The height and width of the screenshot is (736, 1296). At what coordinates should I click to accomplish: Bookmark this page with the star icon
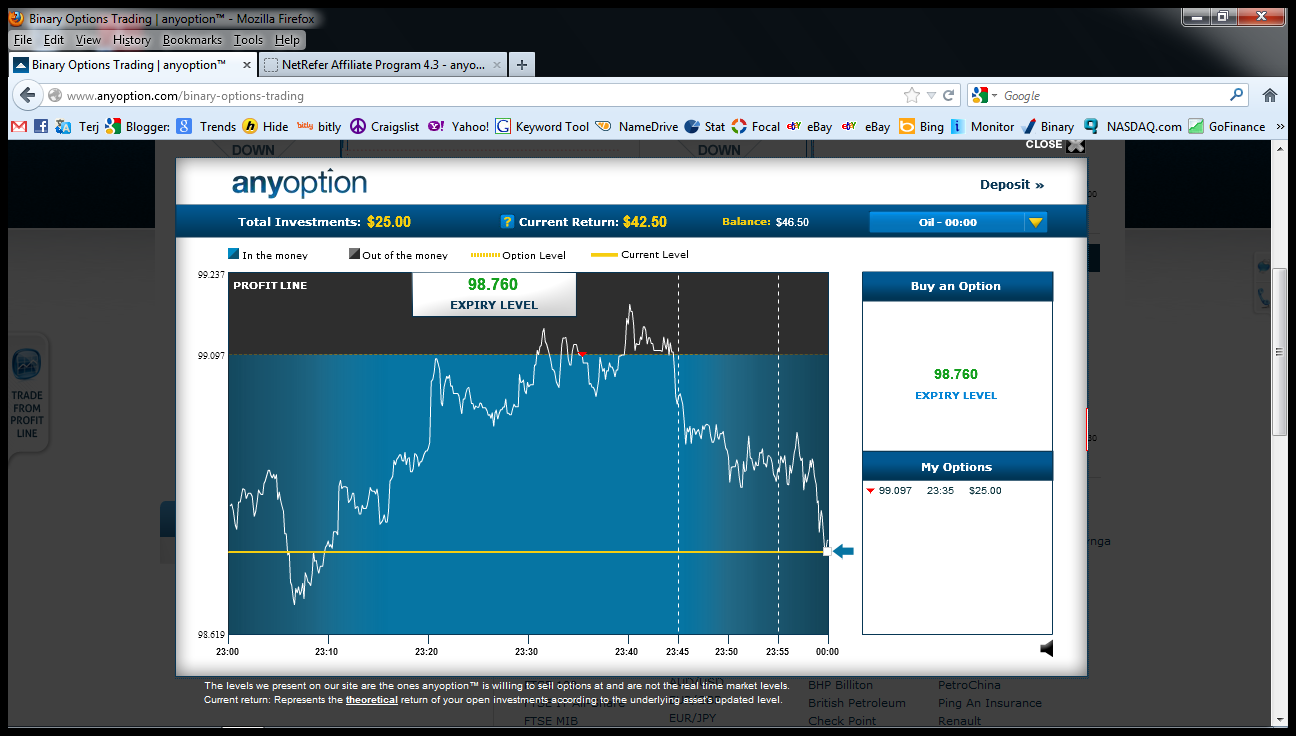[911, 95]
